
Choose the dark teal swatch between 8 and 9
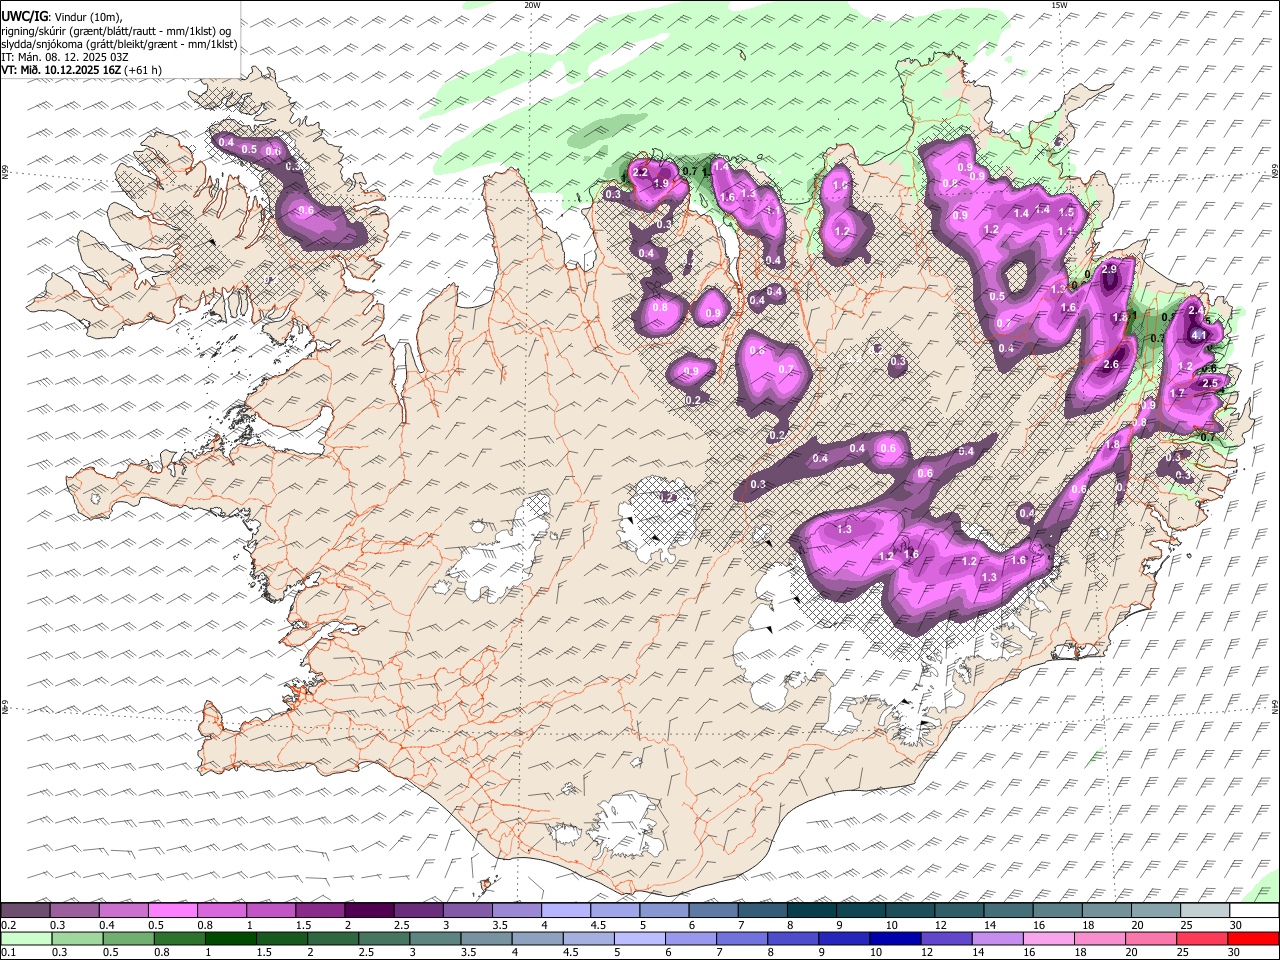click(811, 910)
